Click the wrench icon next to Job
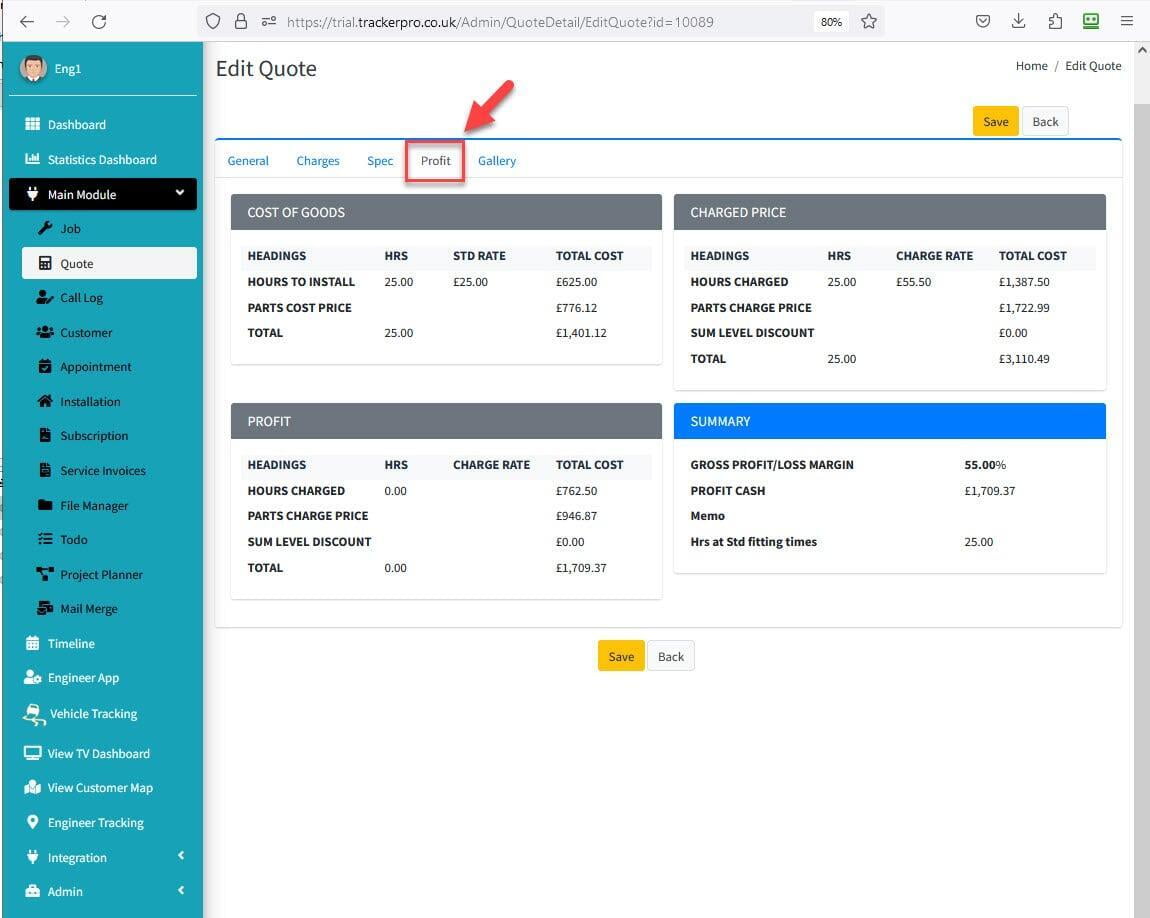 pyautogui.click(x=45, y=228)
